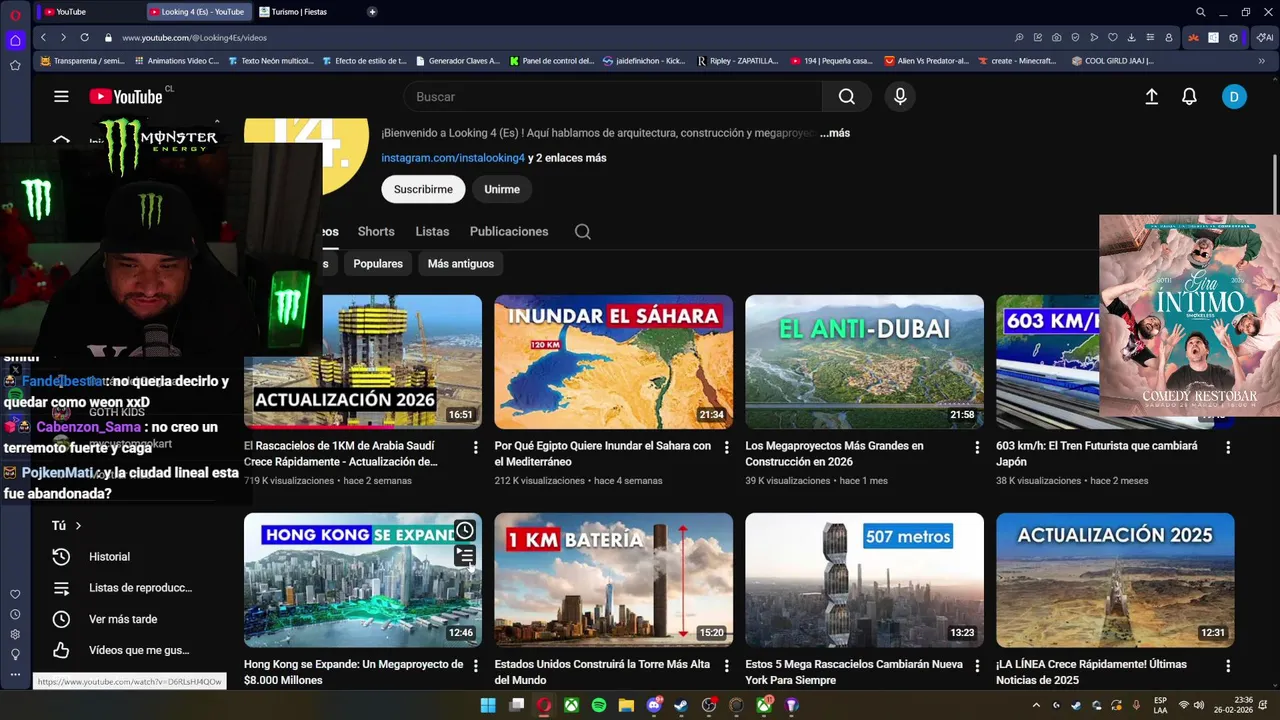Open options for 5 Mega Rascacielos video

click(x=978, y=665)
